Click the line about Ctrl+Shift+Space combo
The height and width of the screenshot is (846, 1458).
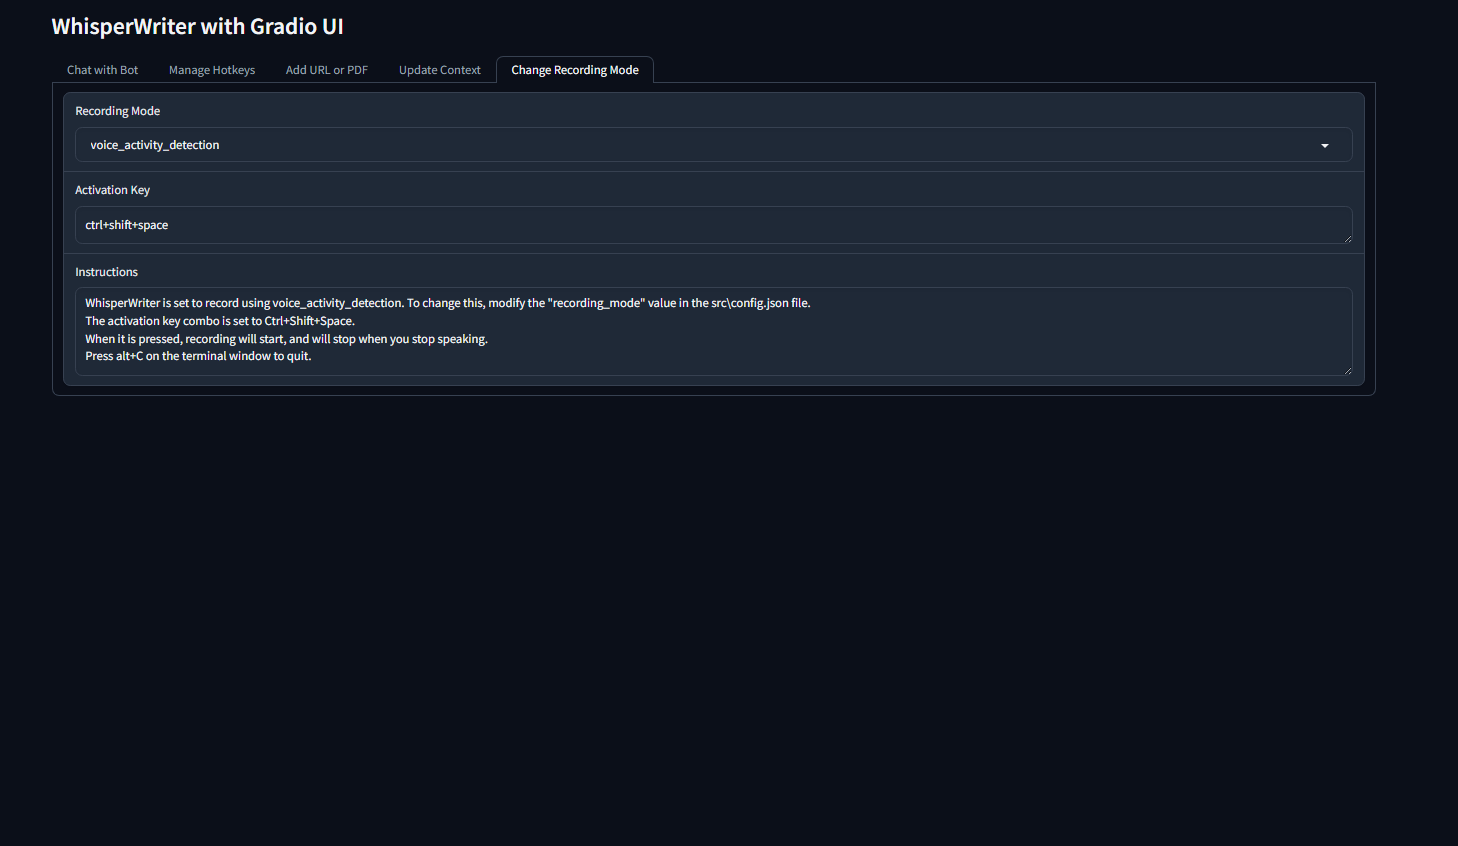coord(220,321)
